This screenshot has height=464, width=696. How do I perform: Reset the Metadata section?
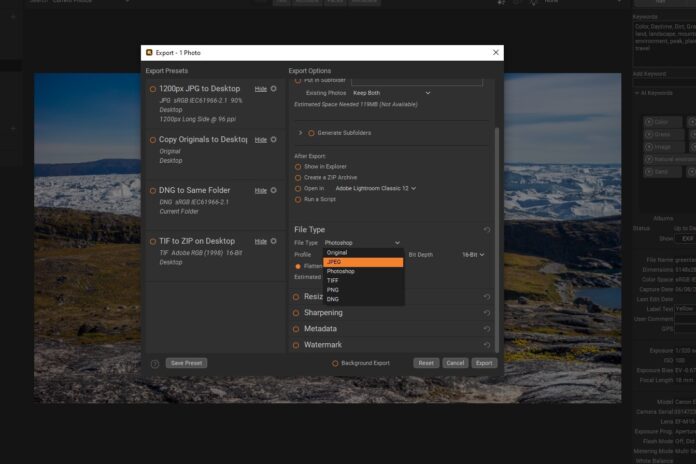pyautogui.click(x=487, y=329)
